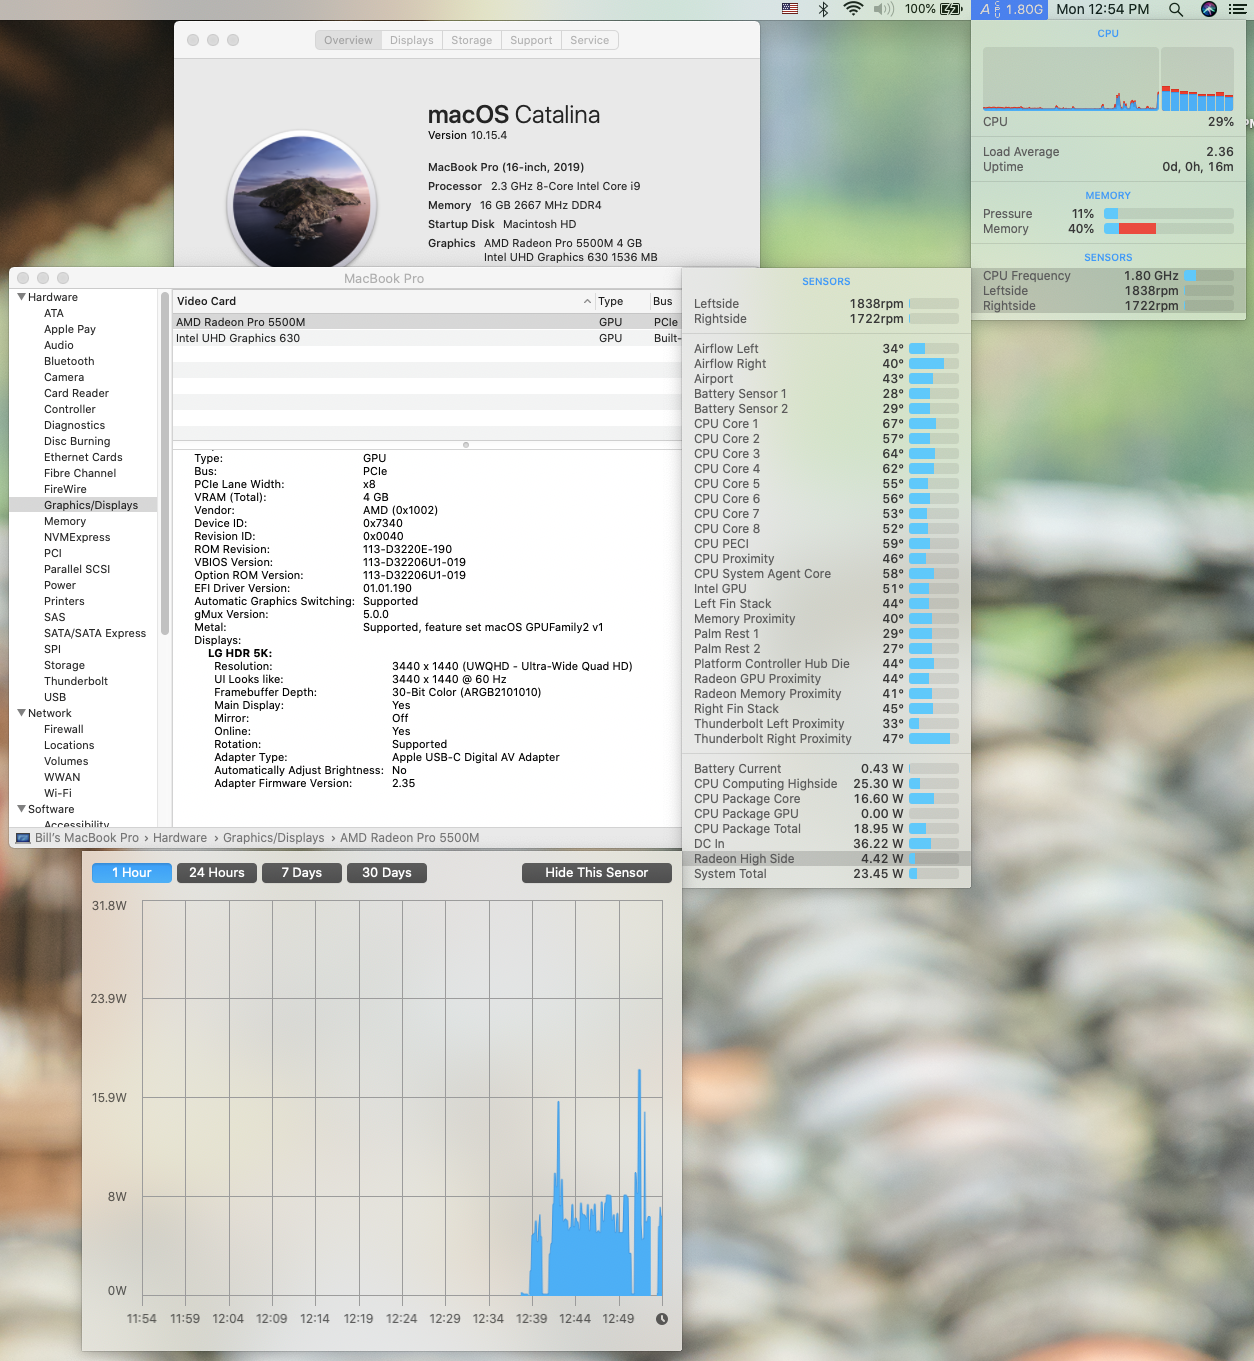Select 7 Days graph range

[302, 873]
